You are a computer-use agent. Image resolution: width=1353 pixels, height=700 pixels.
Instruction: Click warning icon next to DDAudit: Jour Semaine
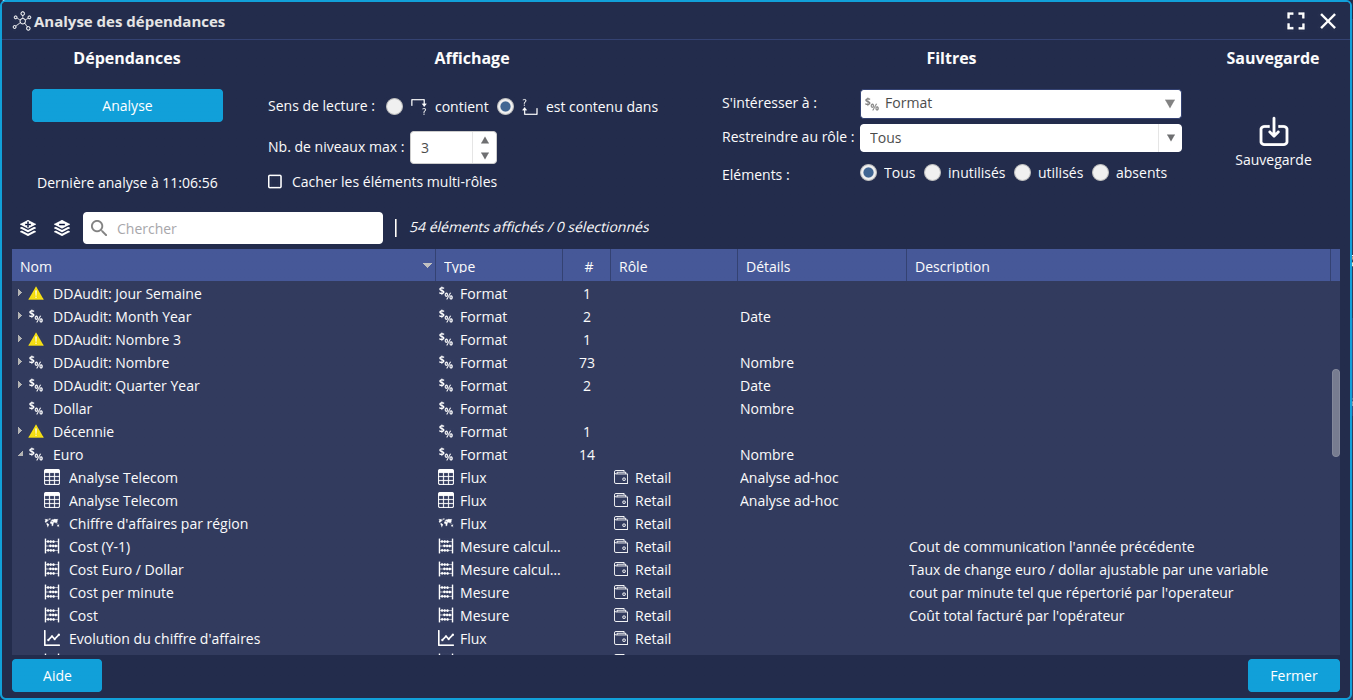click(36, 294)
